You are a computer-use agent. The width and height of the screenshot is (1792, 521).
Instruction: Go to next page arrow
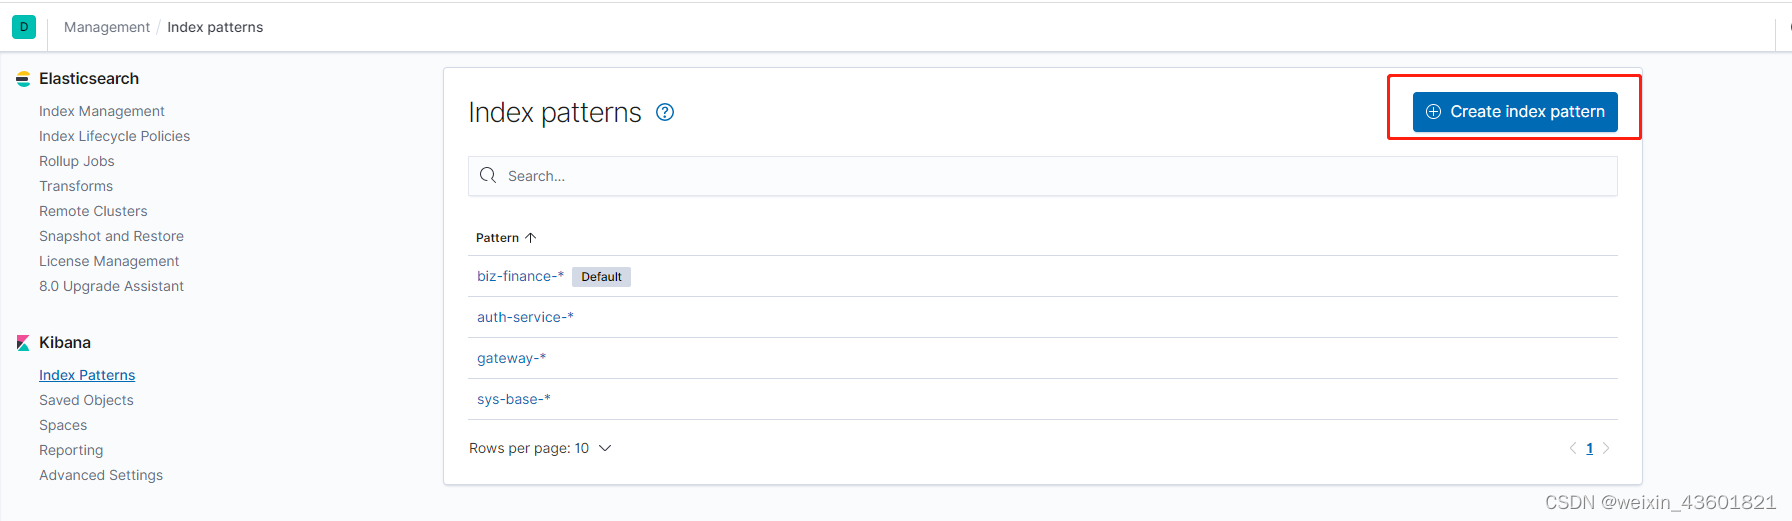point(1606,448)
